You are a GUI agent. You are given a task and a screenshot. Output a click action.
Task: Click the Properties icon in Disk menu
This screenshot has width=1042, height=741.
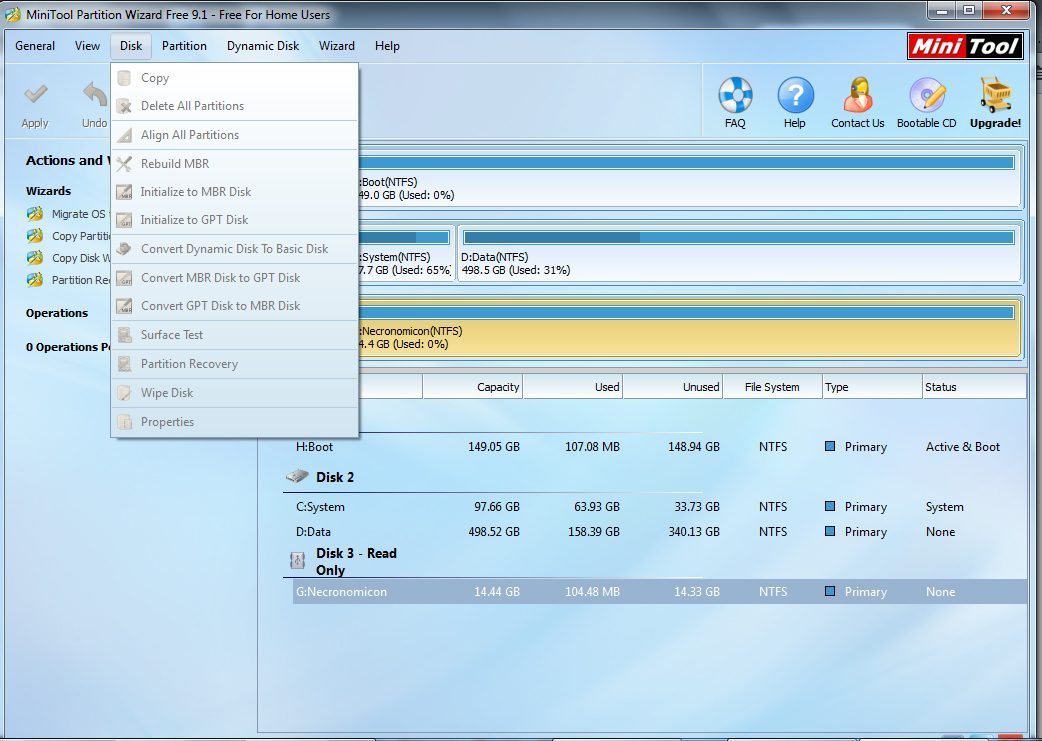(124, 422)
